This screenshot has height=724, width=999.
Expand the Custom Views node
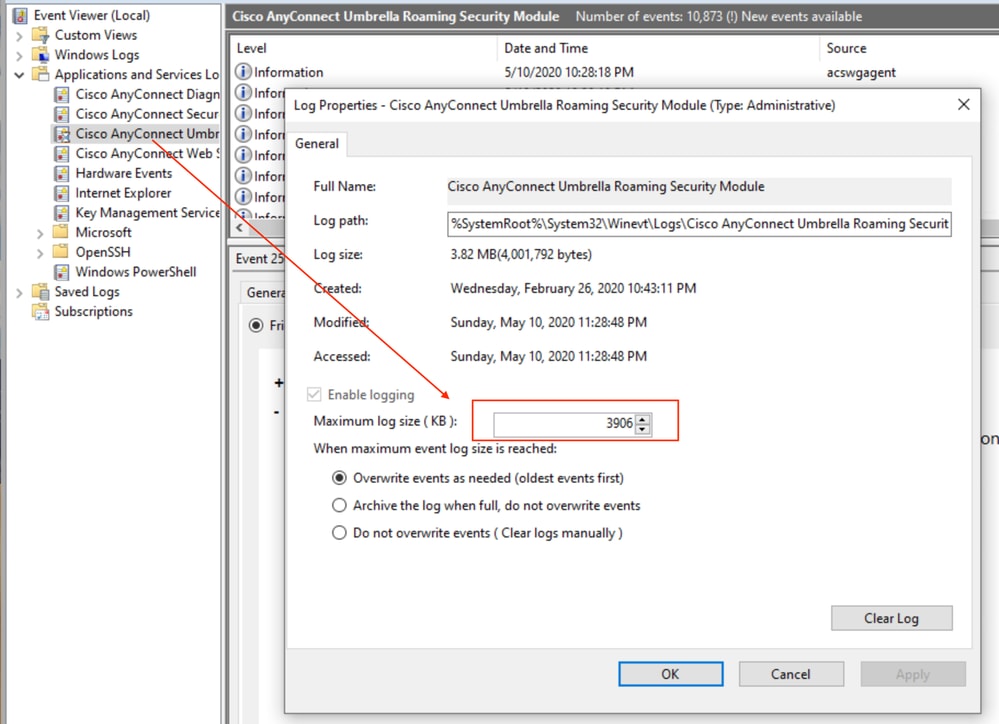pos(19,36)
